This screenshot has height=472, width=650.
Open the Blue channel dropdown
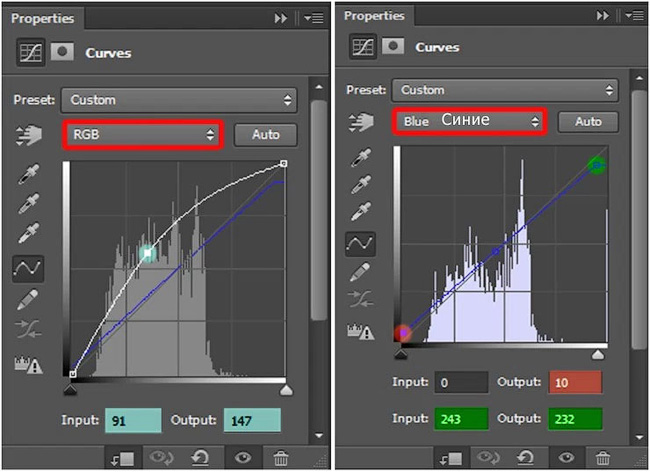(x=469, y=121)
